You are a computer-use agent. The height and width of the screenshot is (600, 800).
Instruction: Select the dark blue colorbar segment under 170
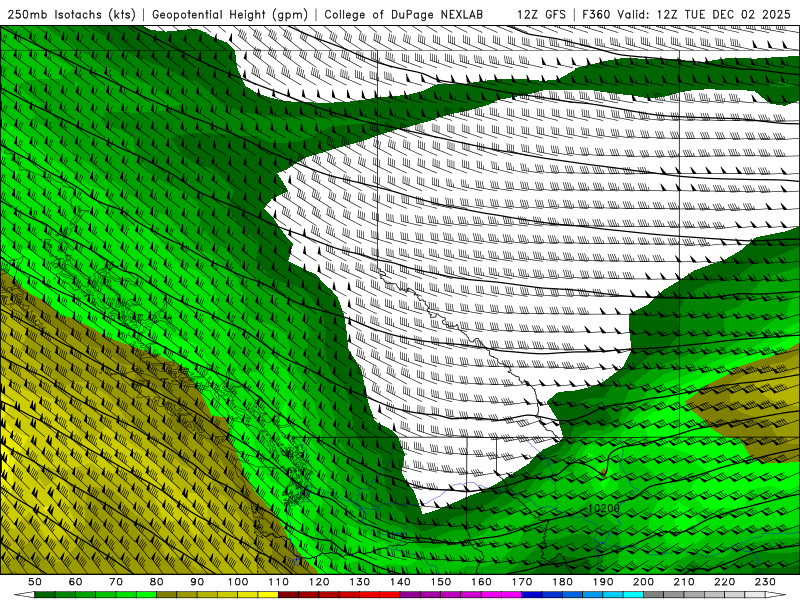click(x=532, y=595)
